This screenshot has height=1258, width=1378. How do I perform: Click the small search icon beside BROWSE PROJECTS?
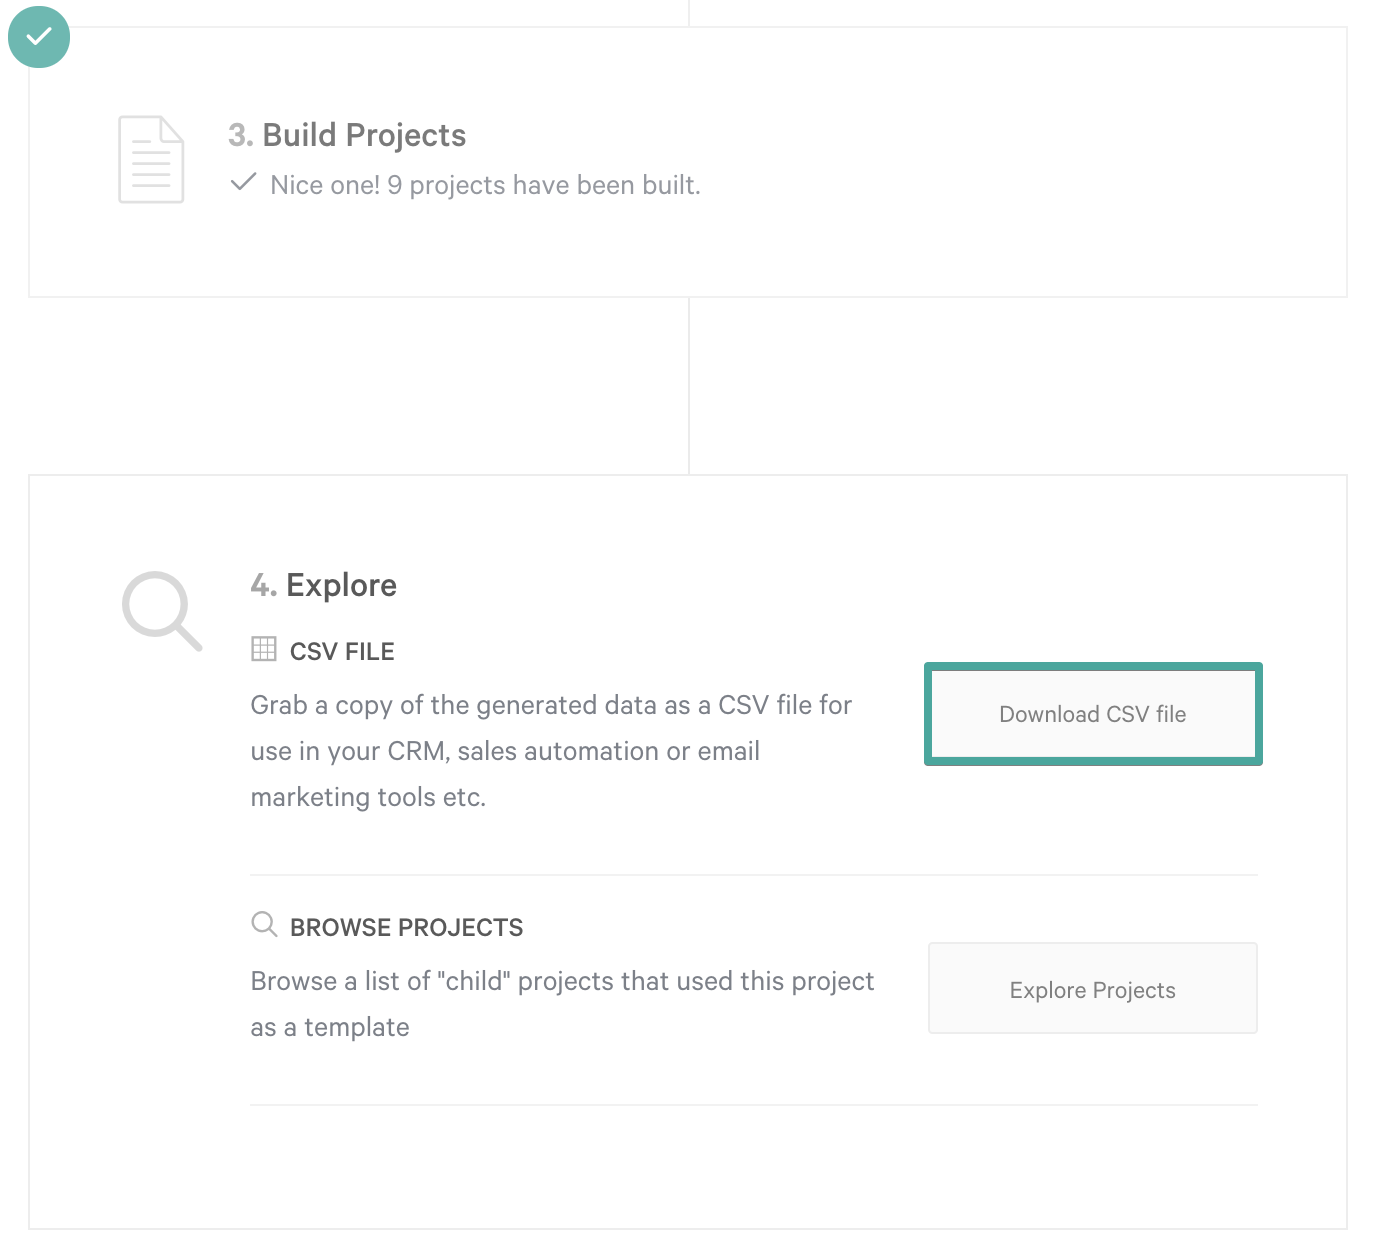[264, 924]
